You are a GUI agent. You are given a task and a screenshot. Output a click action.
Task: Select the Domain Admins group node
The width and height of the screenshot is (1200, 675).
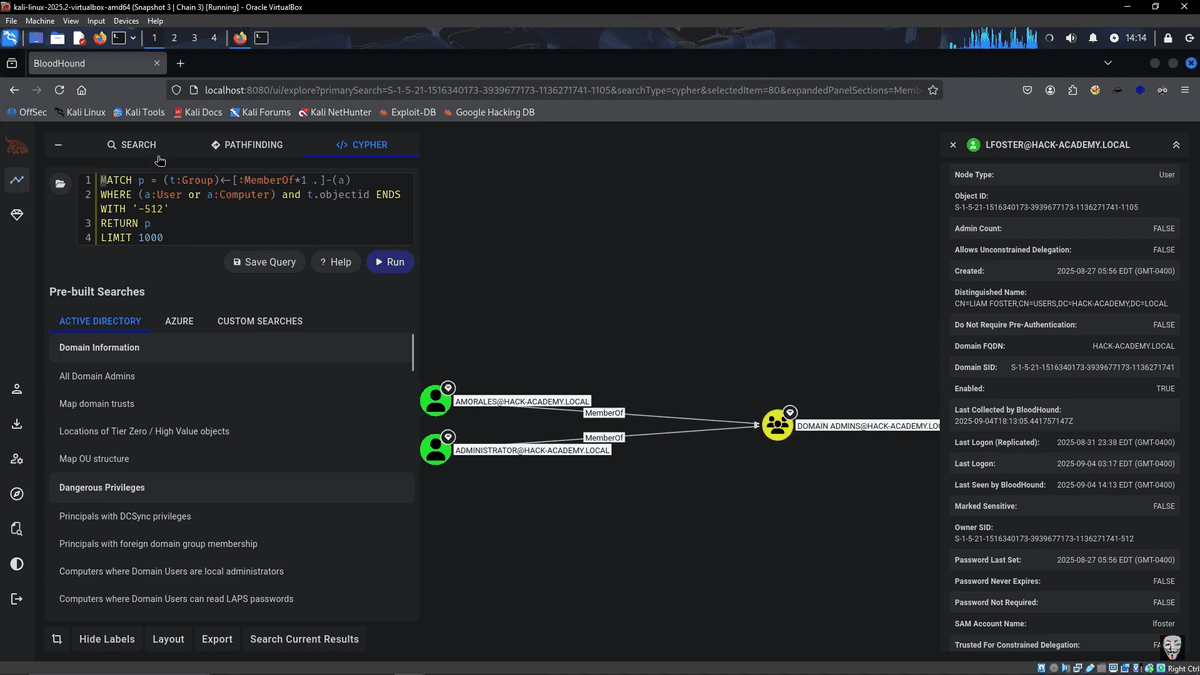pos(777,425)
